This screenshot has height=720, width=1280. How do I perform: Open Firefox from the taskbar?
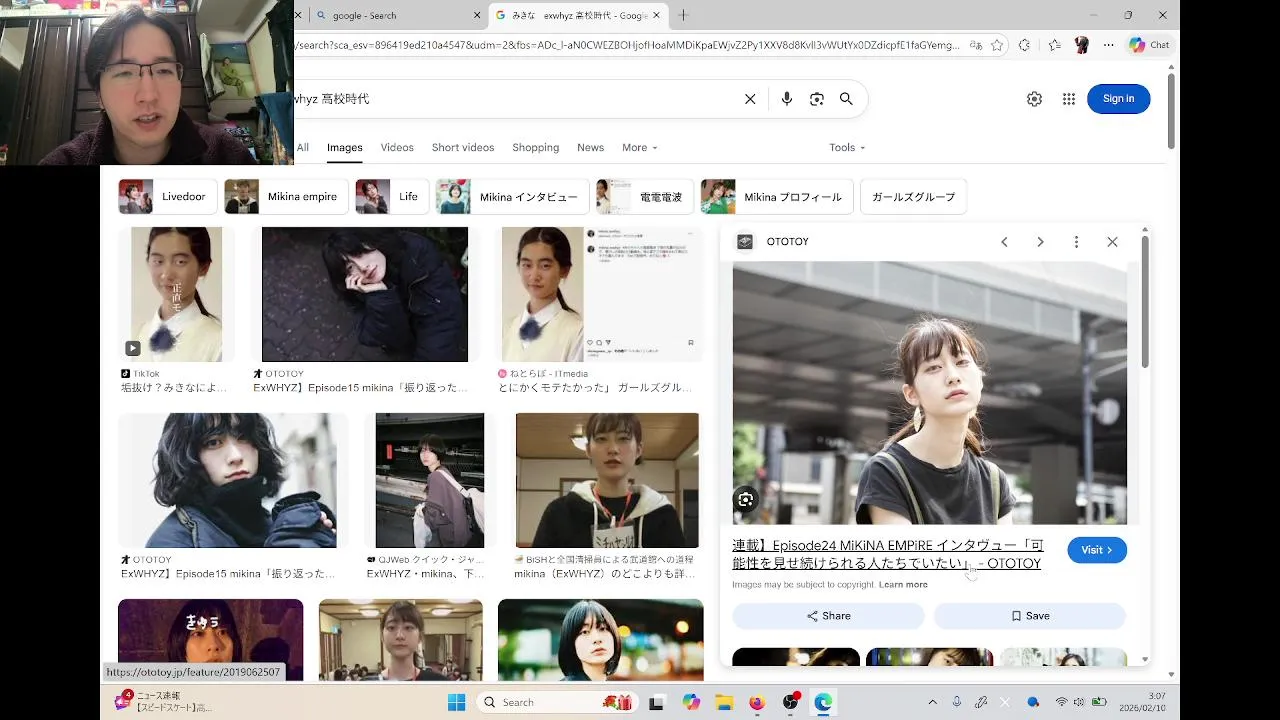click(x=757, y=702)
